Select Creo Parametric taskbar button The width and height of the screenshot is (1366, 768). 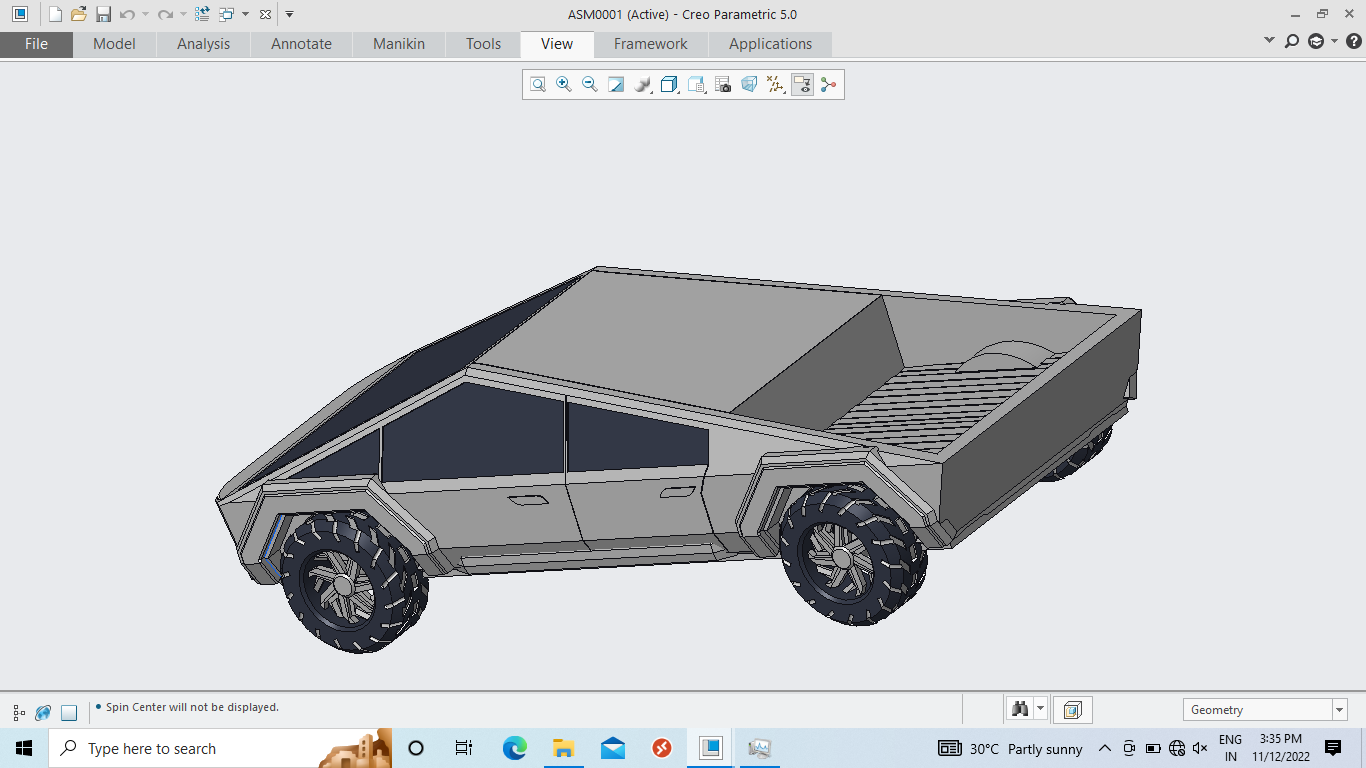point(710,748)
